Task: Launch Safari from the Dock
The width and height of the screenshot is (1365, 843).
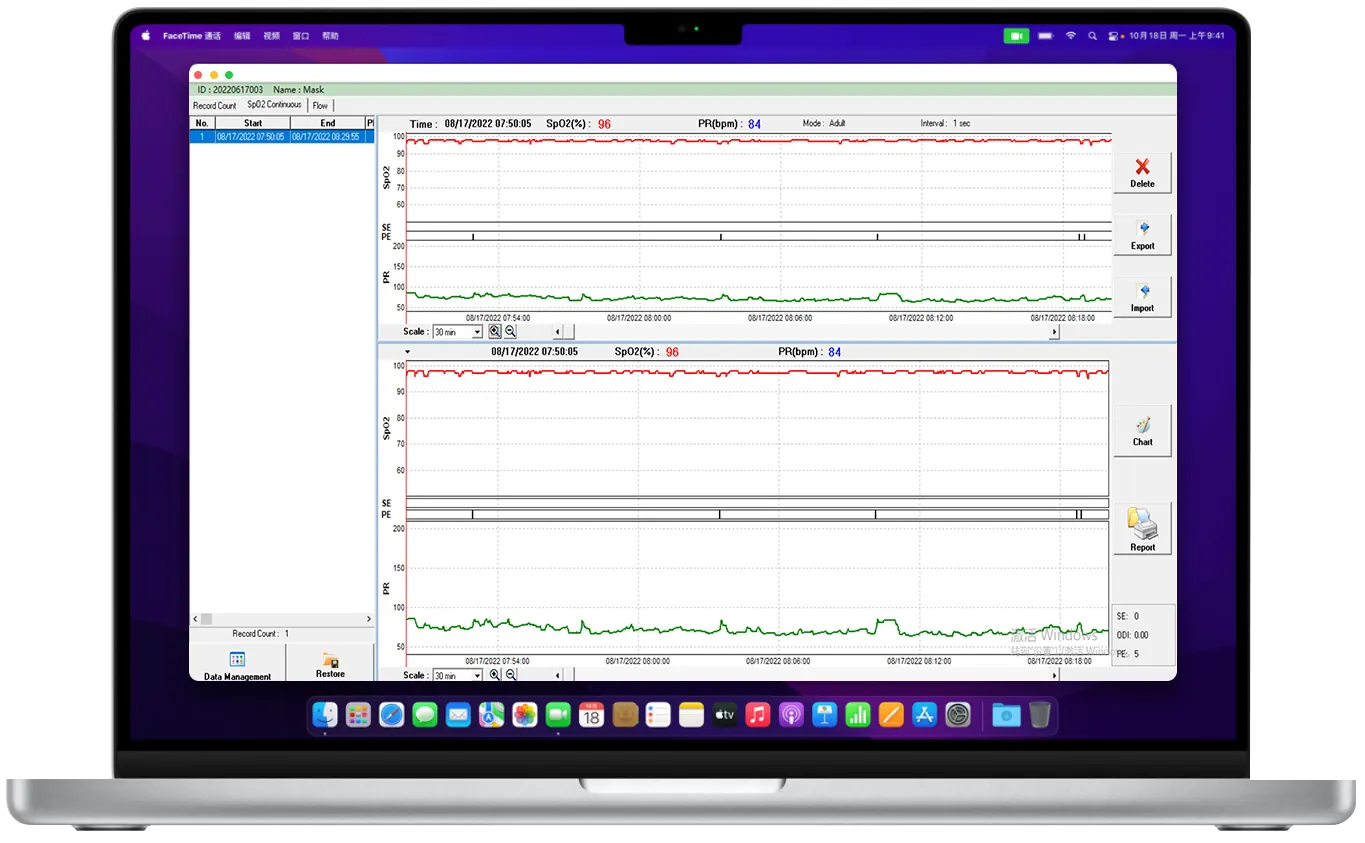Action: (391, 715)
